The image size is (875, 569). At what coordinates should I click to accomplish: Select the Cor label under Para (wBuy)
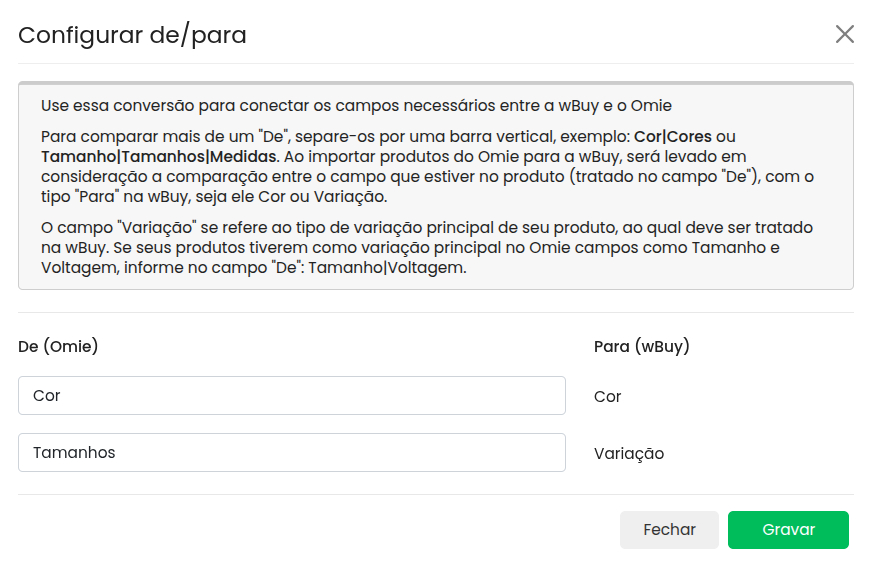[x=607, y=397]
